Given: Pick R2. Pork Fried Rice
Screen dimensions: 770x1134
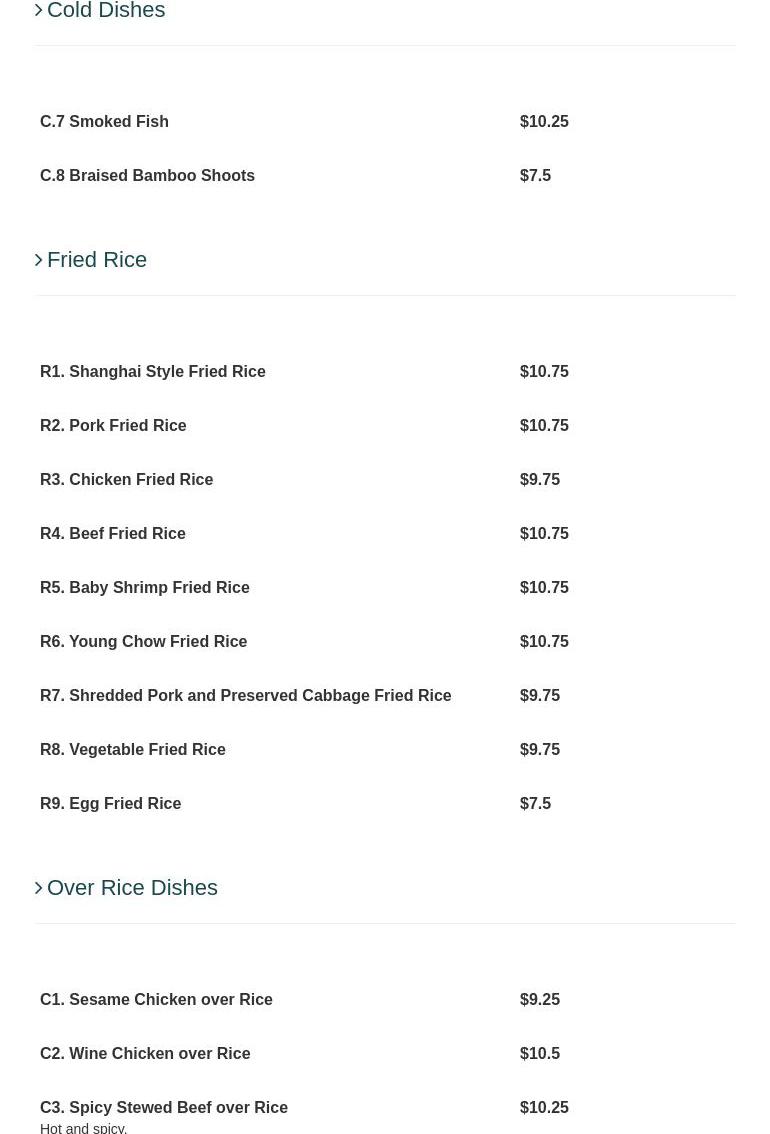Looking at the screenshot, I should tap(113, 426).
